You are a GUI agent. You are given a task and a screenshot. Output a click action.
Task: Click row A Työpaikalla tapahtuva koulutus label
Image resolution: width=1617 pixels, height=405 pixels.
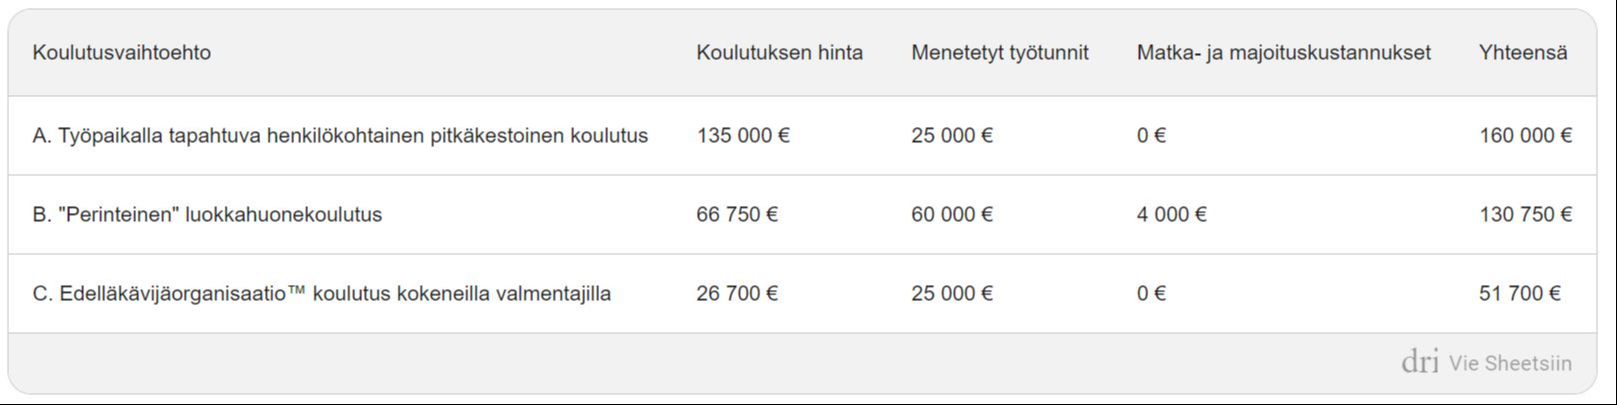340,135
